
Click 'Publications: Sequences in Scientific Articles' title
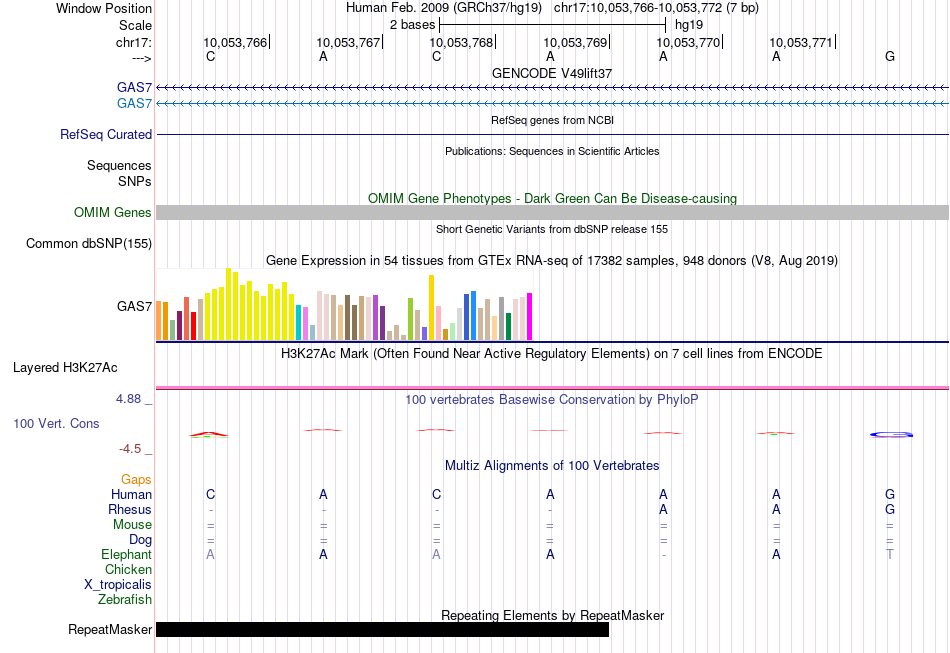[552, 151]
